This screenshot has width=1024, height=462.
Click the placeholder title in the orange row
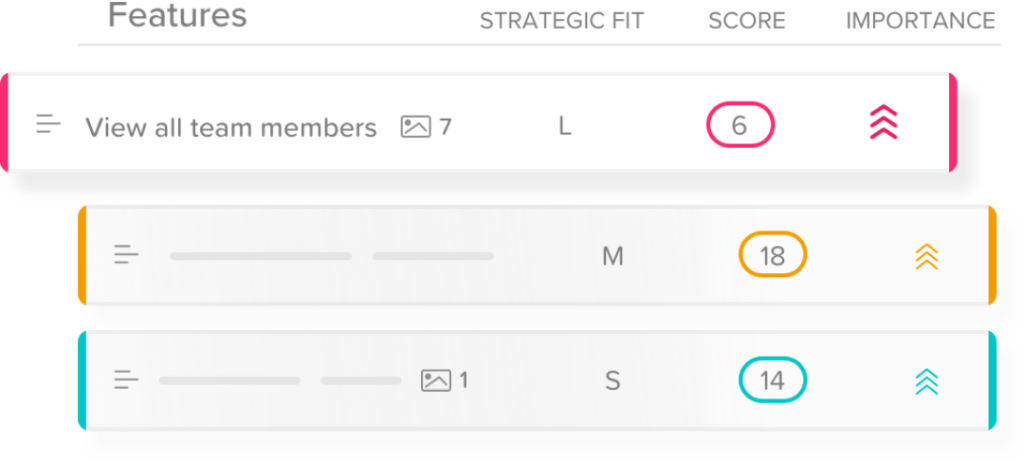point(261,256)
